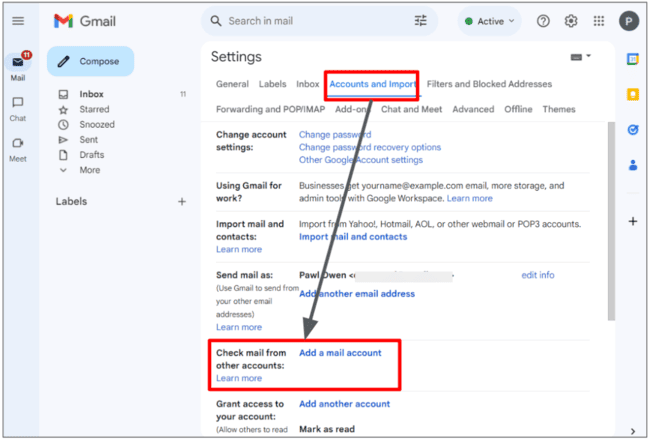
Task: Open the Keep side panel icon
Action: coord(633,95)
